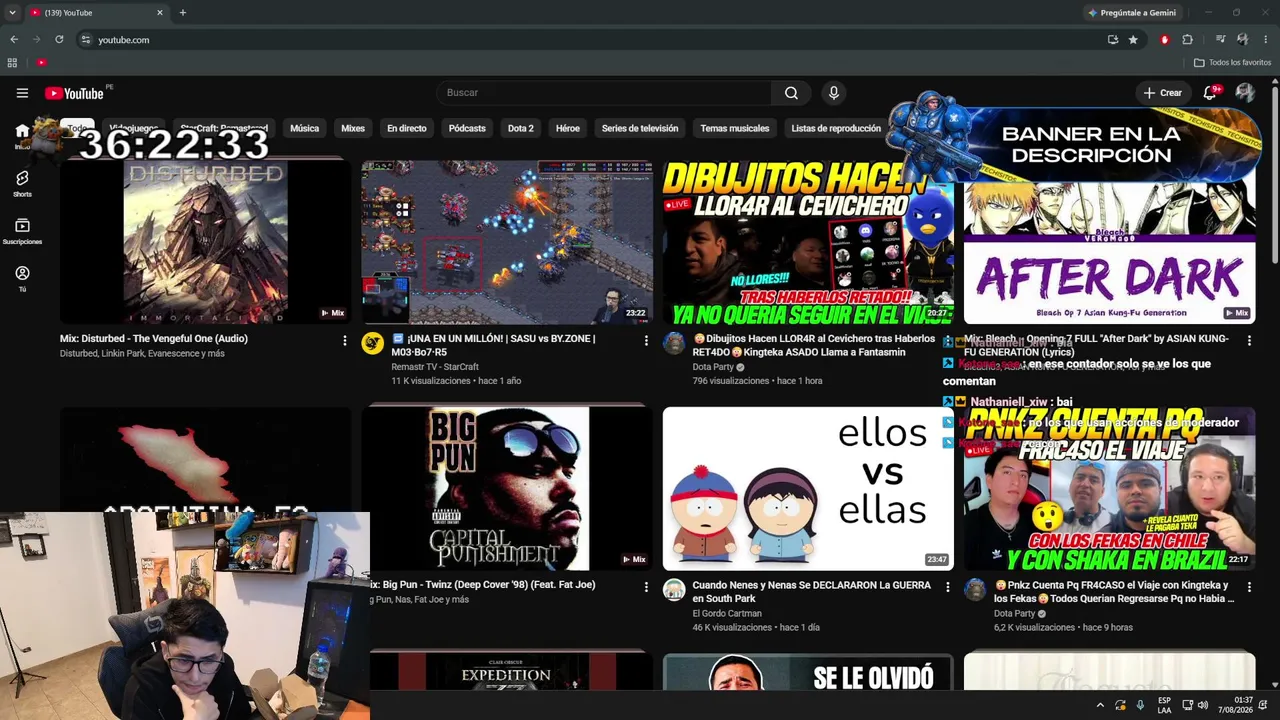Open a new browser tab

coord(182,12)
